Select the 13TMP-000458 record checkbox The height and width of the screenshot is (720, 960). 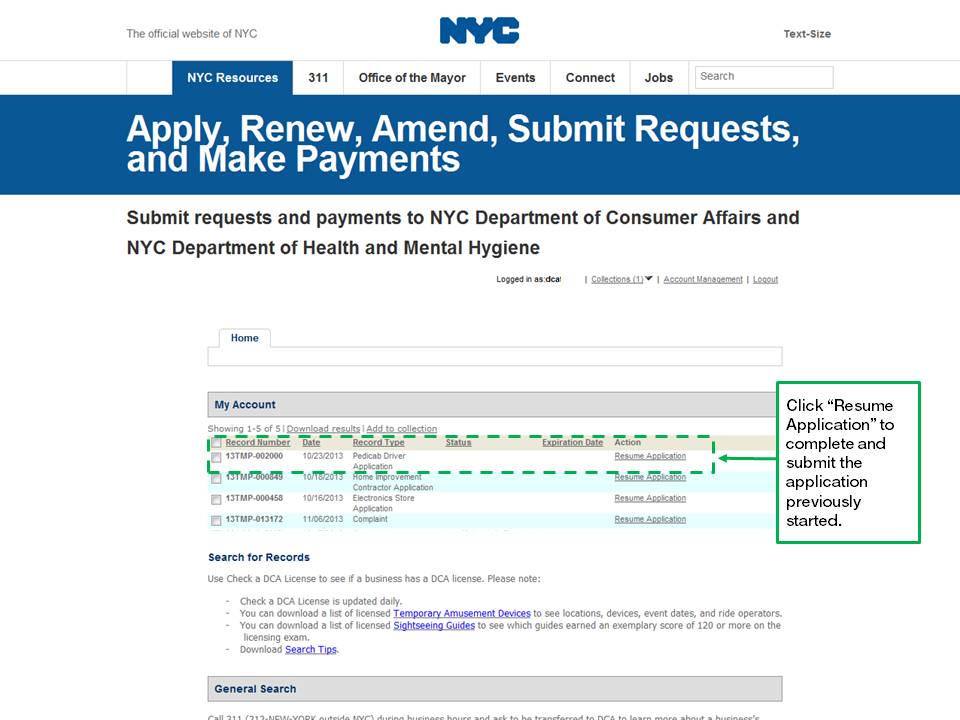[216, 499]
